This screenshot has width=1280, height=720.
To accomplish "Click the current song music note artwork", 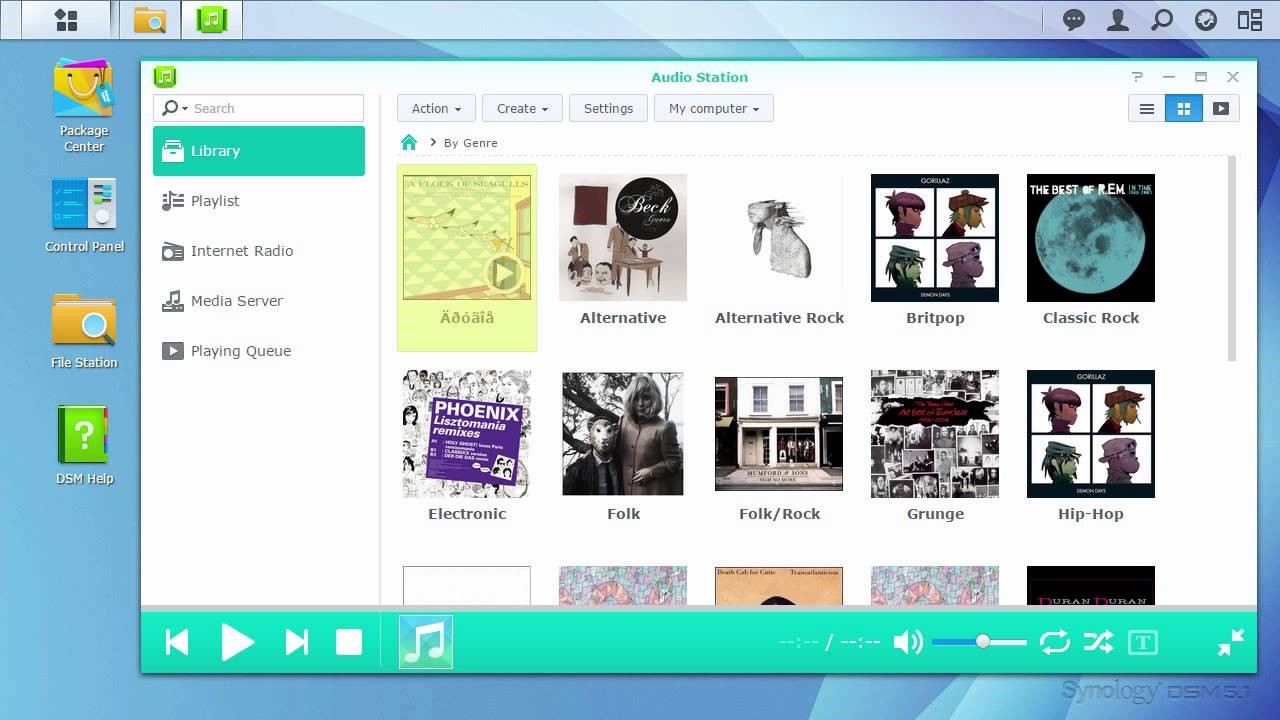I will pyautogui.click(x=426, y=642).
